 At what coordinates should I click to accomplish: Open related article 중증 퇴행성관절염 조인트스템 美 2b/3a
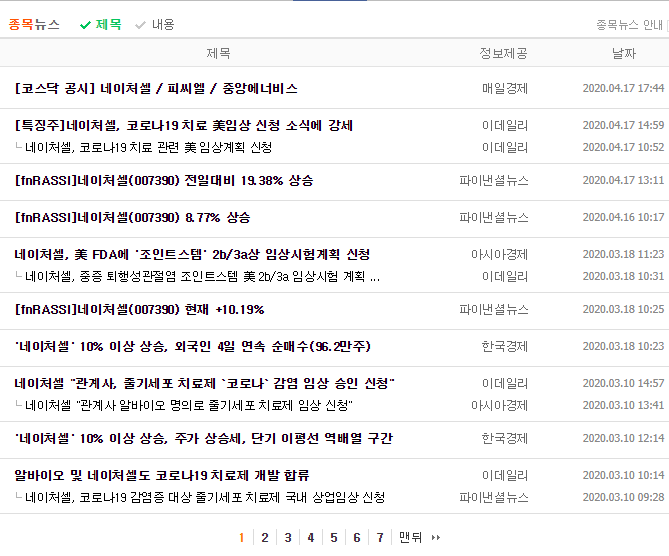(202, 277)
